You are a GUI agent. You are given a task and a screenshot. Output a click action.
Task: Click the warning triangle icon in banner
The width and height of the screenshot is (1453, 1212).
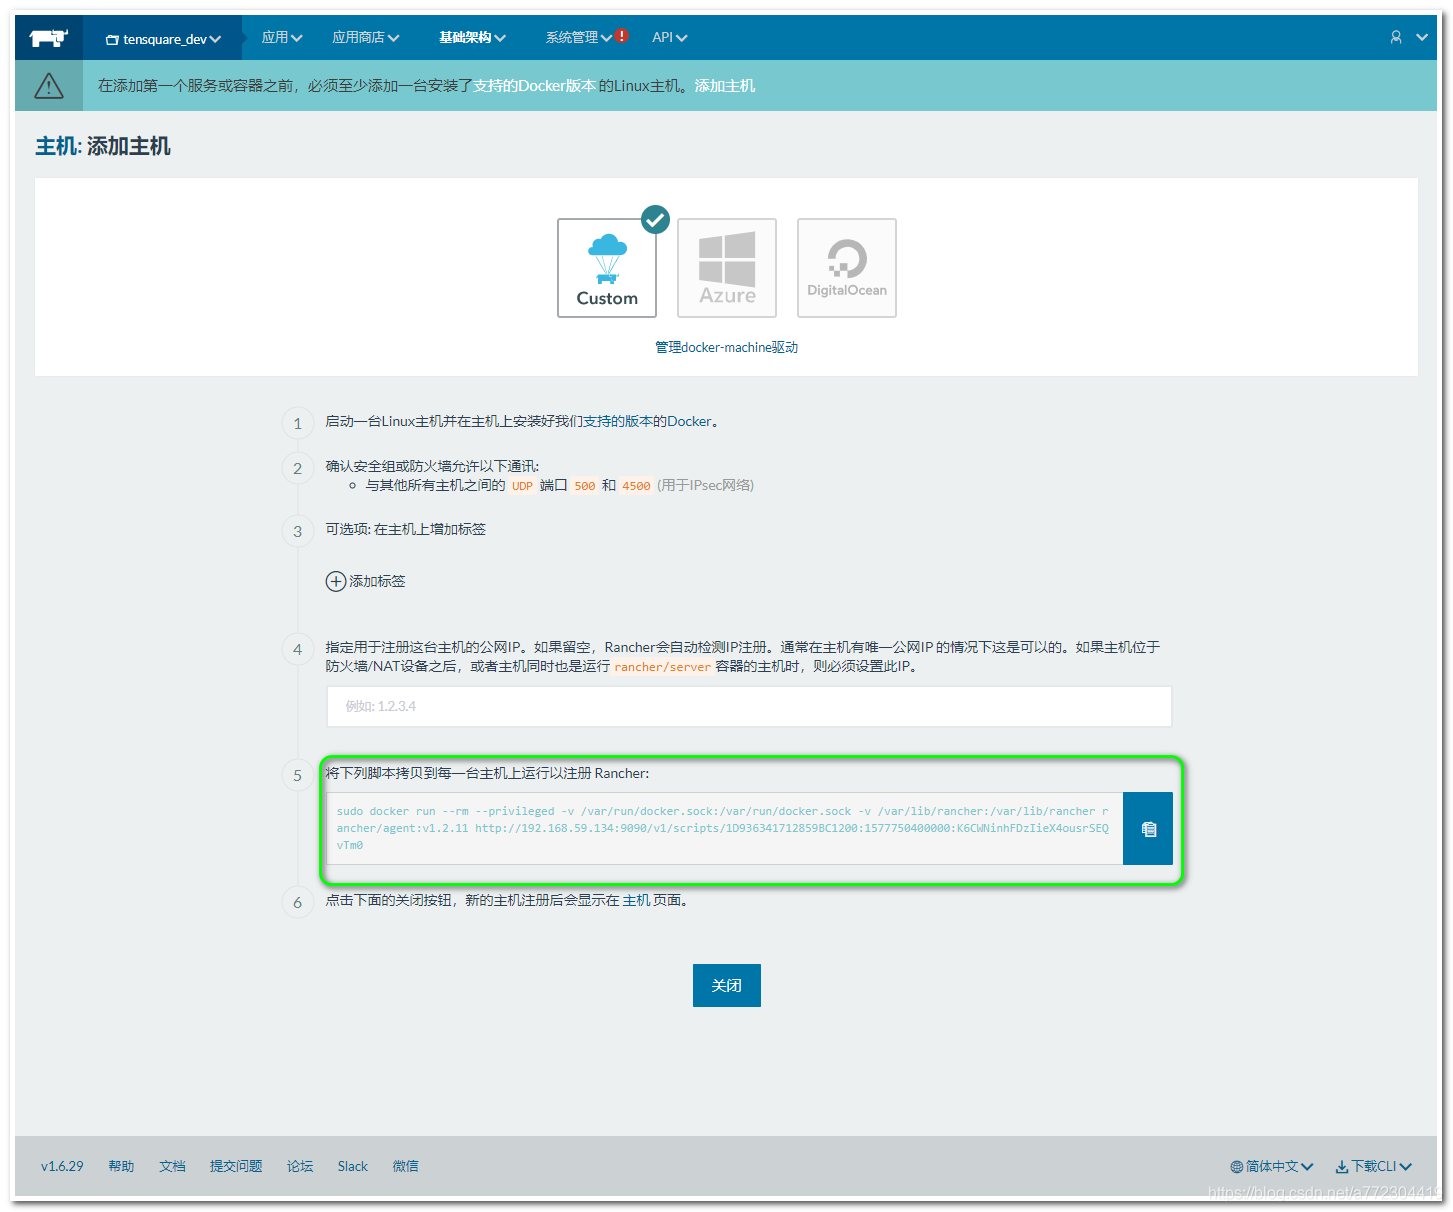click(x=49, y=86)
